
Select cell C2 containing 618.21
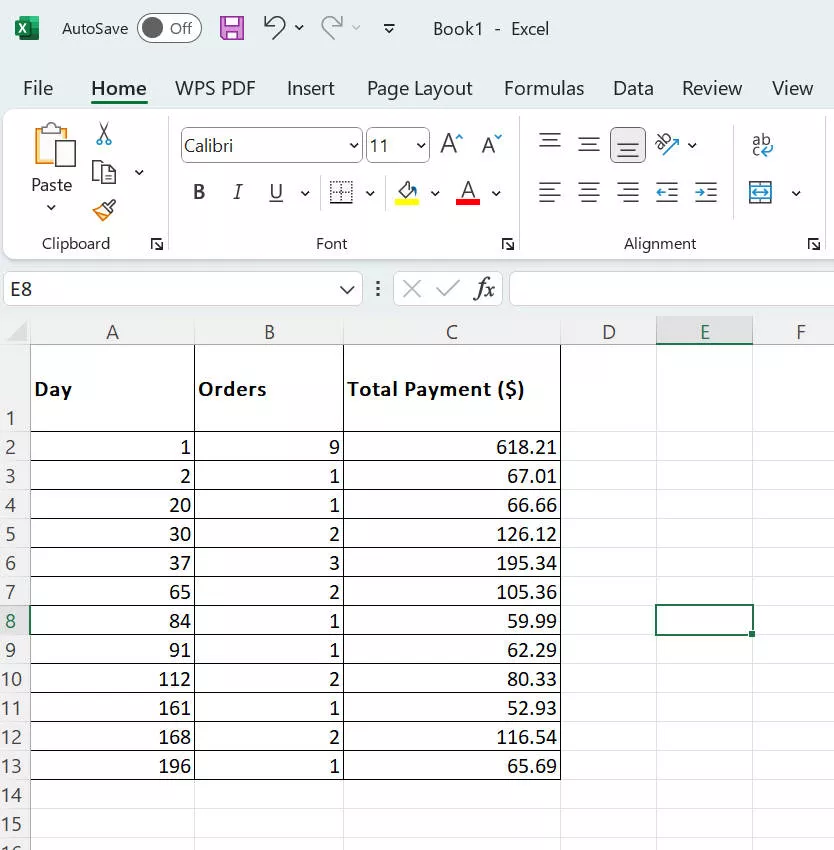click(x=451, y=447)
